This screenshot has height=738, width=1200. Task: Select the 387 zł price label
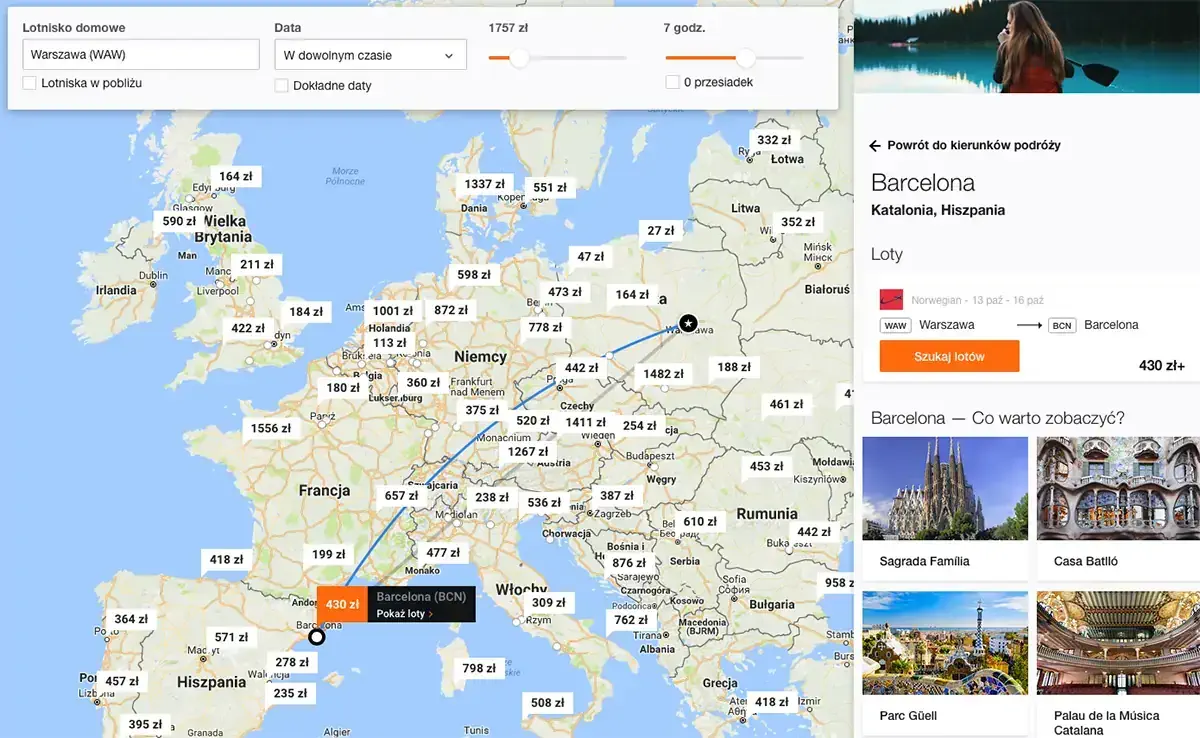[617, 497]
